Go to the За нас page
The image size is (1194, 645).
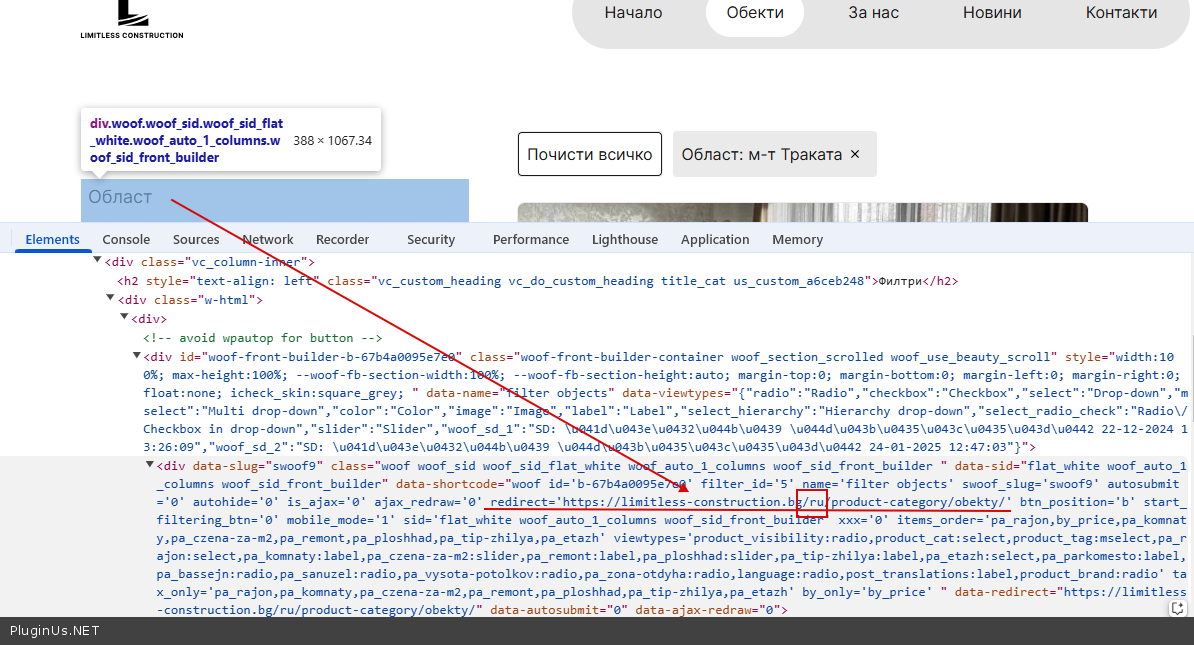(x=873, y=13)
